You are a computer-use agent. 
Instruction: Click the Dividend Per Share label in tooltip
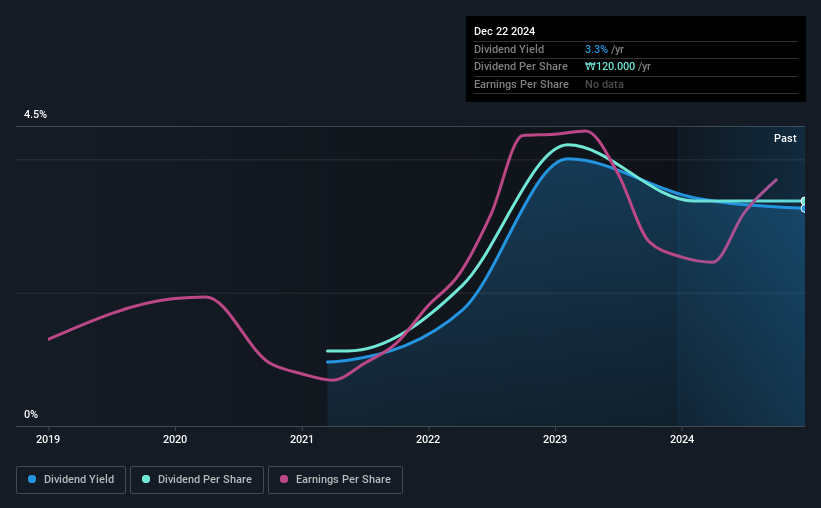coord(520,67)
